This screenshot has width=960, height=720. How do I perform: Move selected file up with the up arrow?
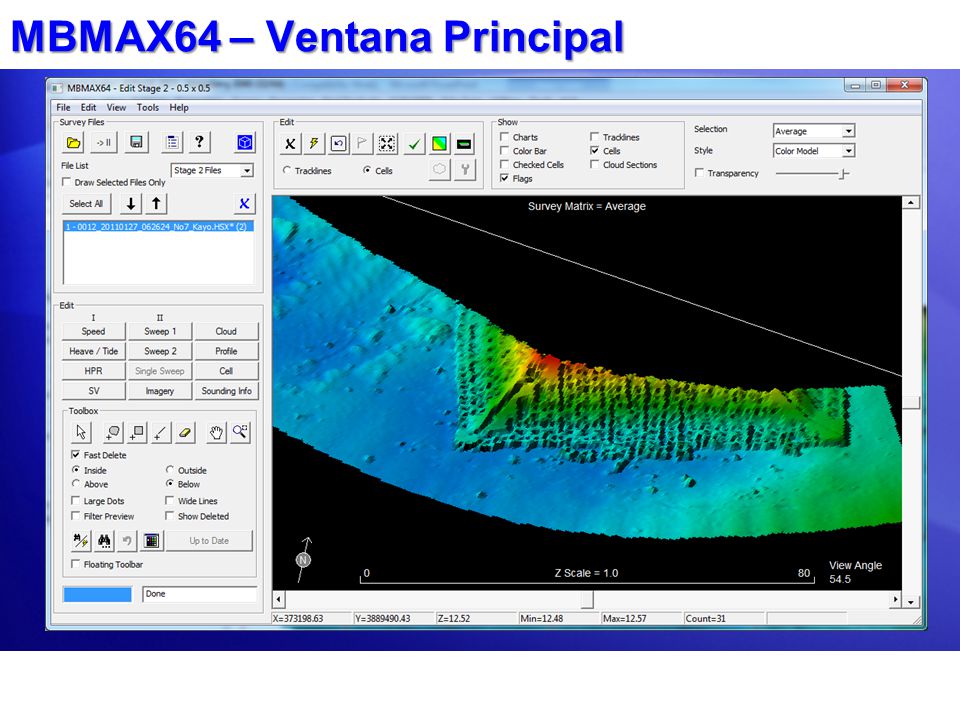click(156, 204)
